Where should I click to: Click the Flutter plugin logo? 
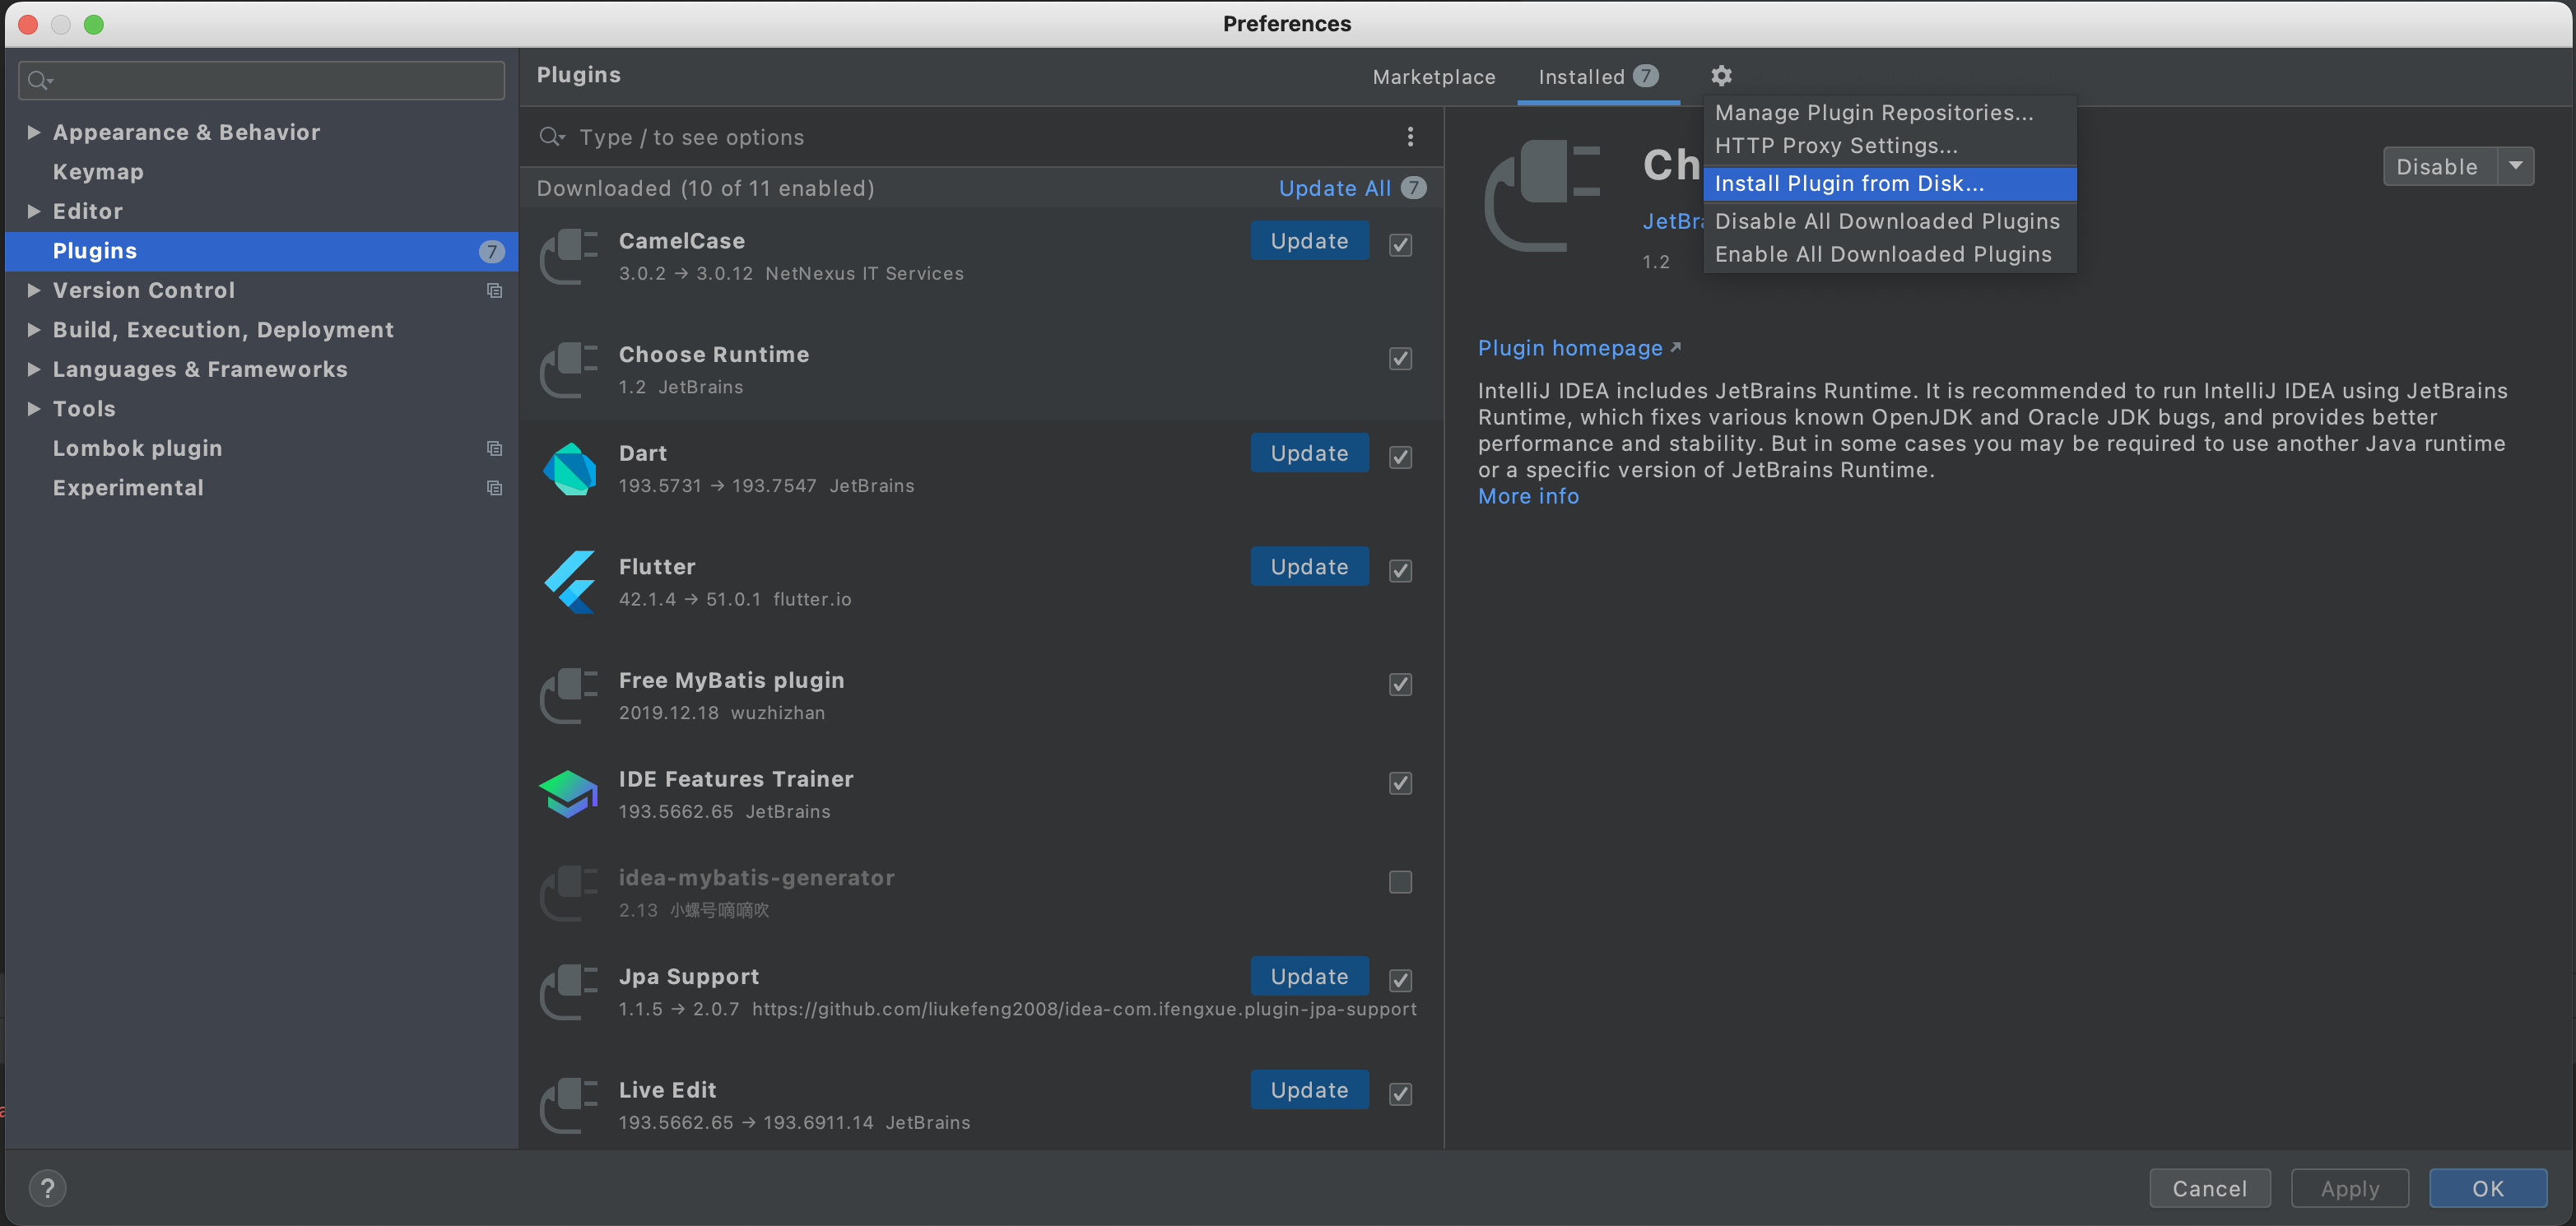[x=569, y=582]
